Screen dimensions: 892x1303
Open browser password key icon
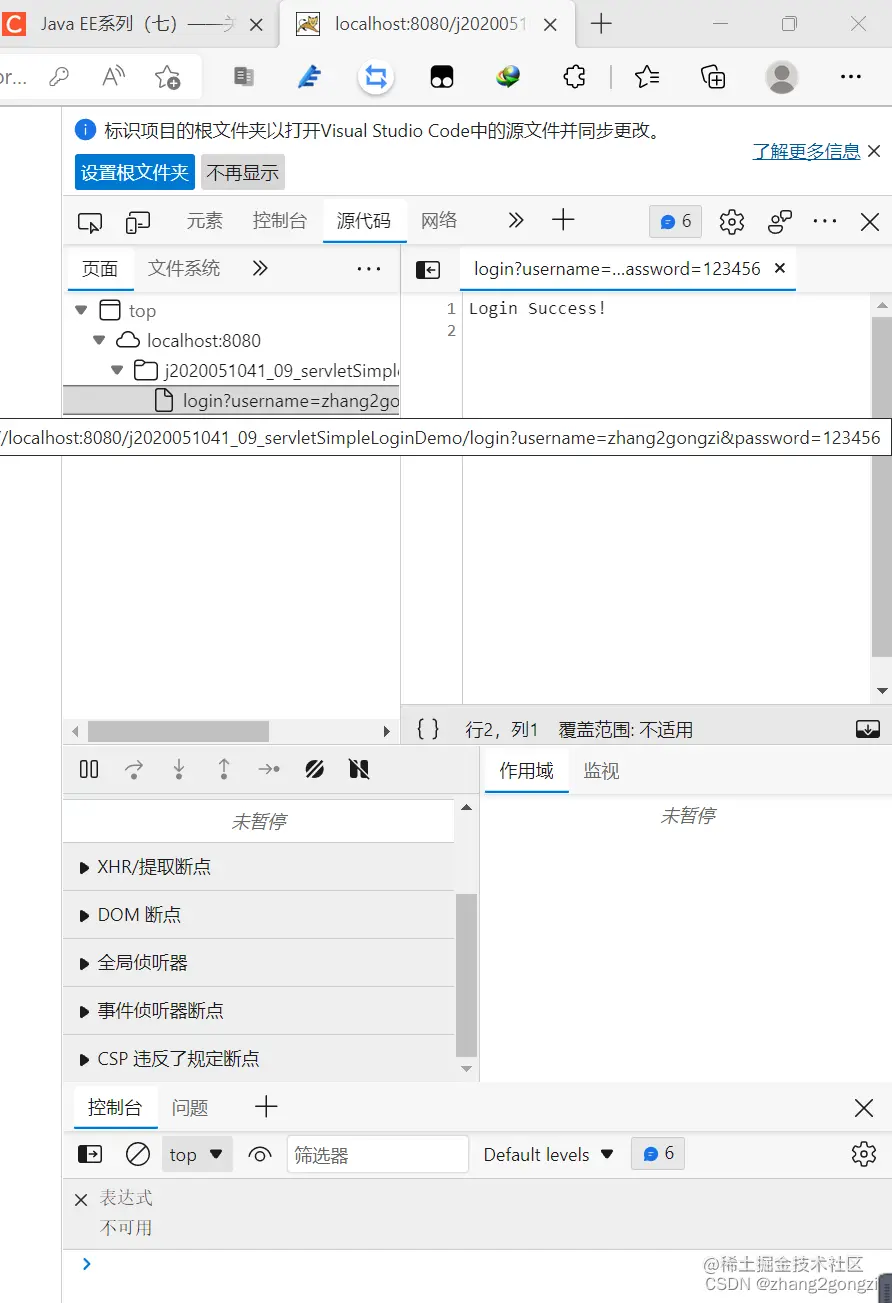[59, 76]
